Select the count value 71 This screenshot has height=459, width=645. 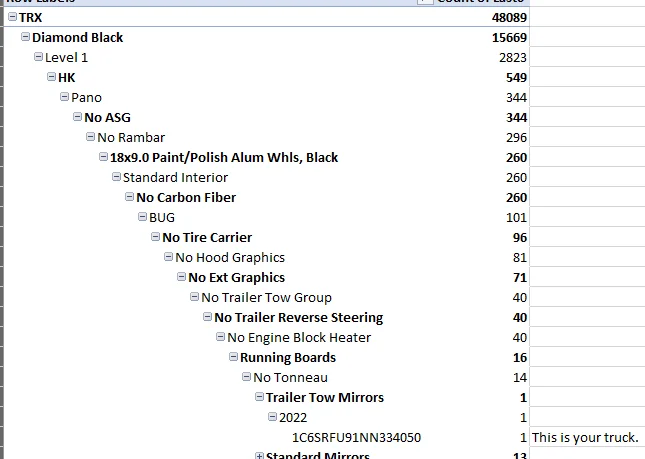[520, 278]
